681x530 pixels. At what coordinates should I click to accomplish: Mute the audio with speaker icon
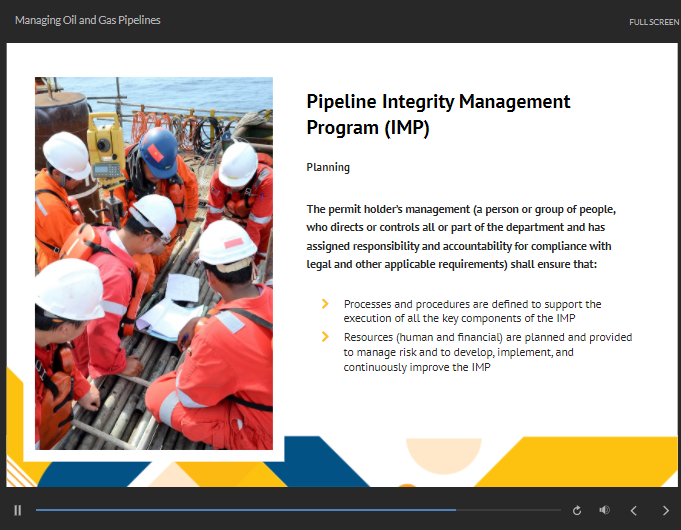605,510
